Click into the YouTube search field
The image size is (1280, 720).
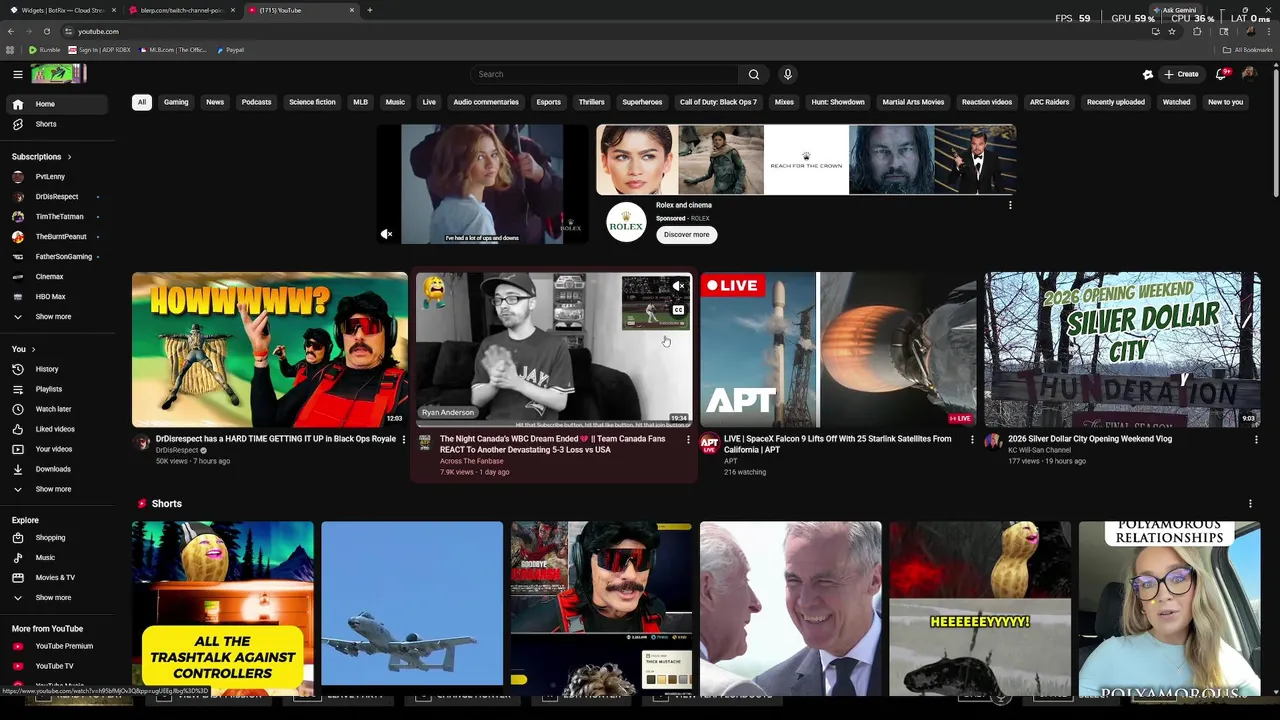pos(604,74)
